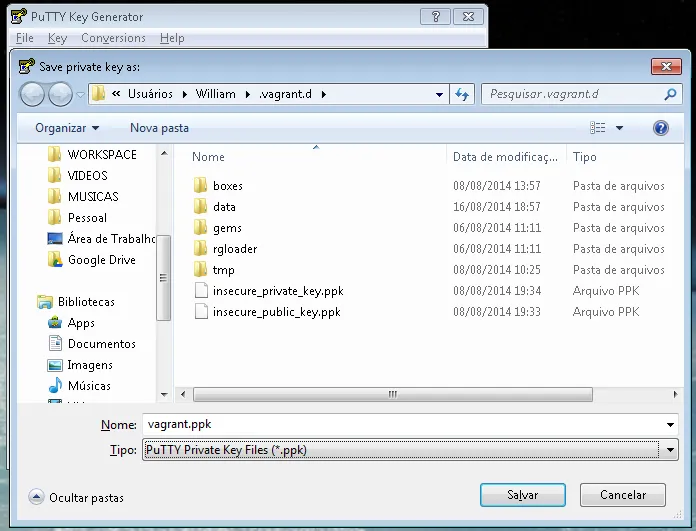Image resolution: width=696 pixels, height=531 pixels.
Task: Open the help question mark icon in toolbar
Action: pos(661,128)
